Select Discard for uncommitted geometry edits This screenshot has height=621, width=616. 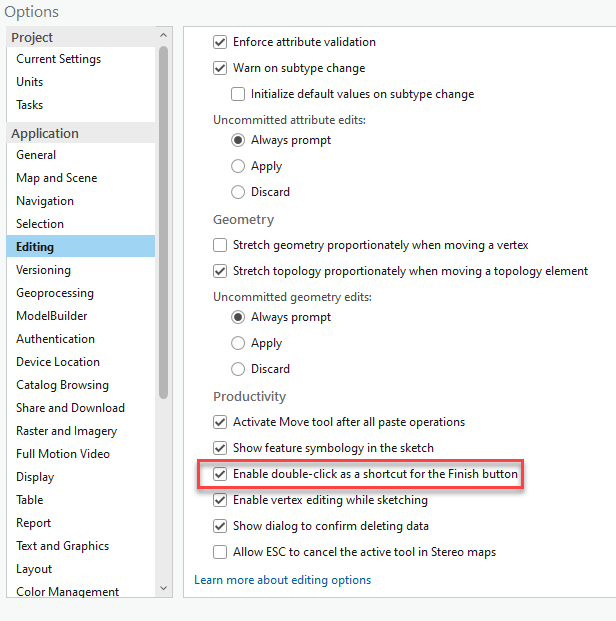(238, 369)
